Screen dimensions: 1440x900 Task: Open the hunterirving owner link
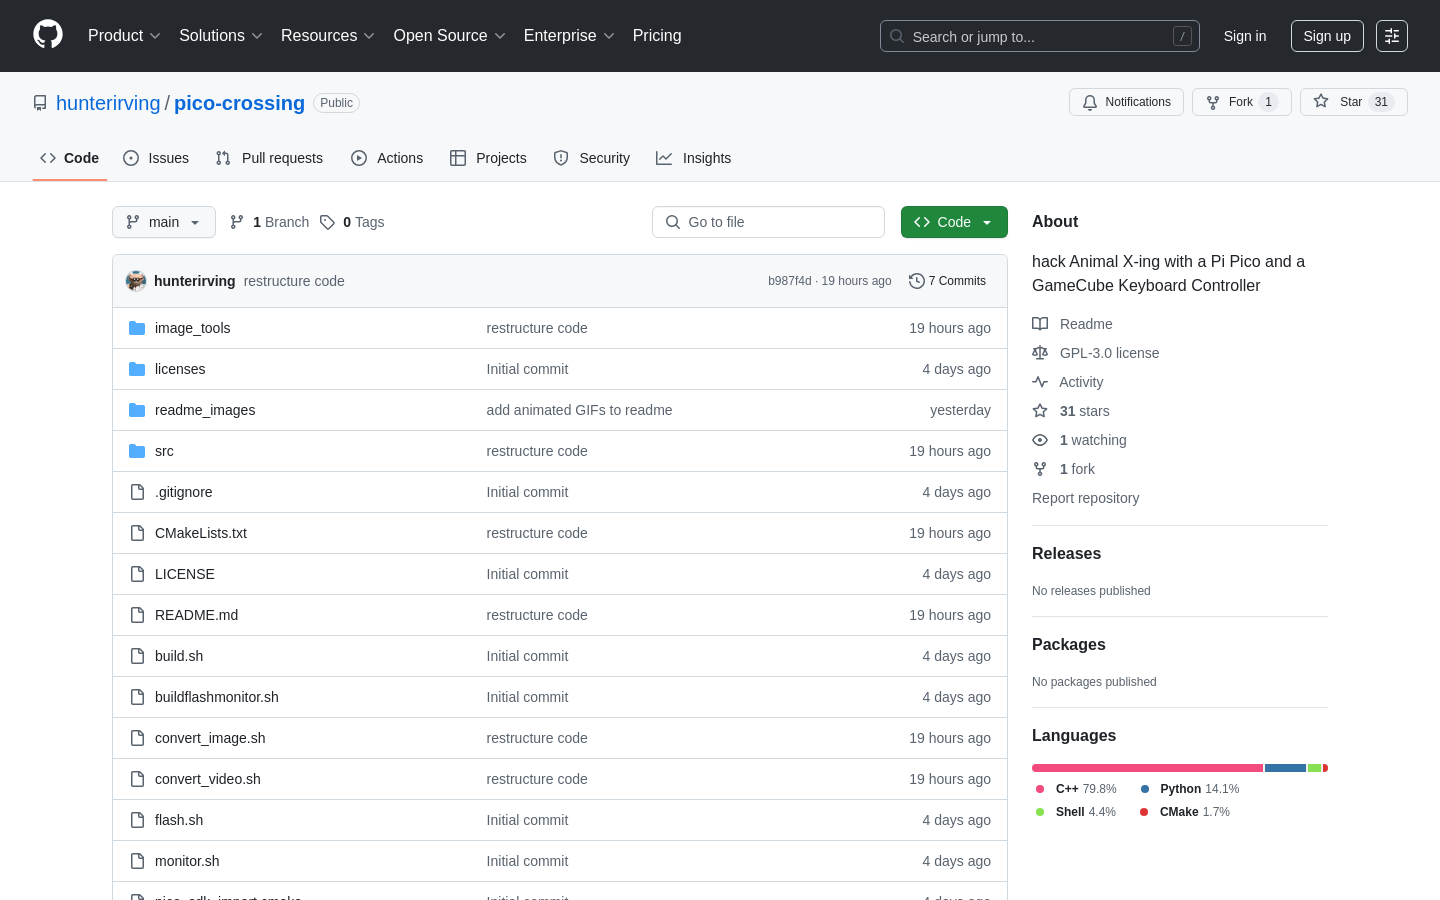108,103
